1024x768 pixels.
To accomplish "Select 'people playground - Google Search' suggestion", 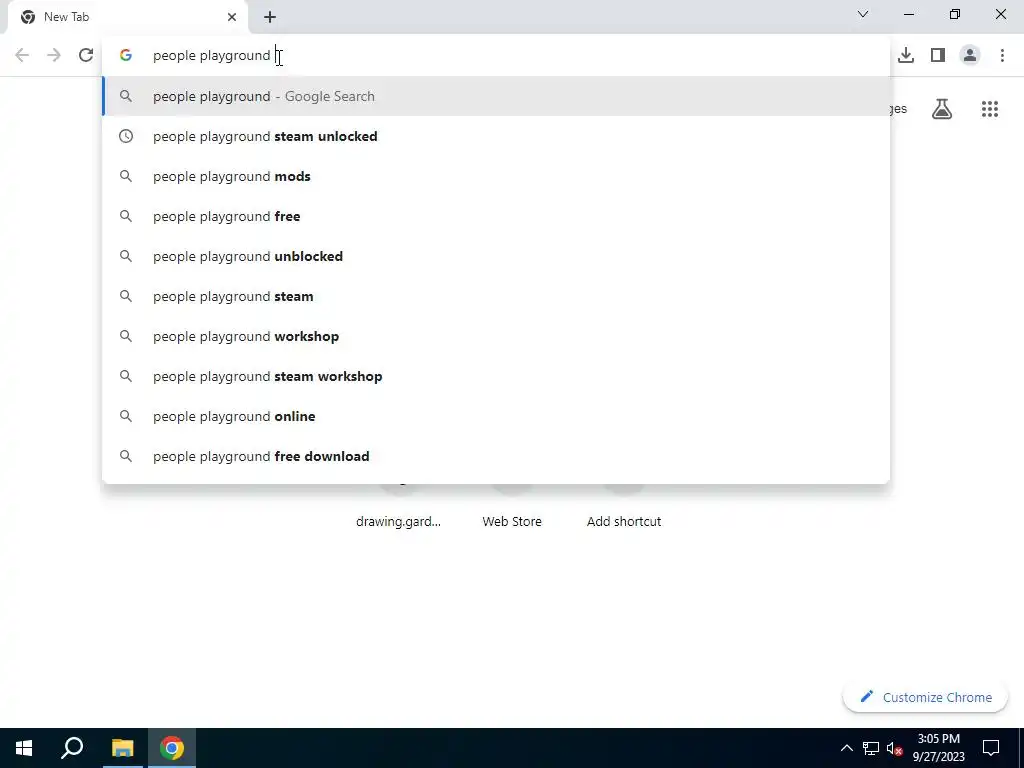I will click(x=496, y=96).
